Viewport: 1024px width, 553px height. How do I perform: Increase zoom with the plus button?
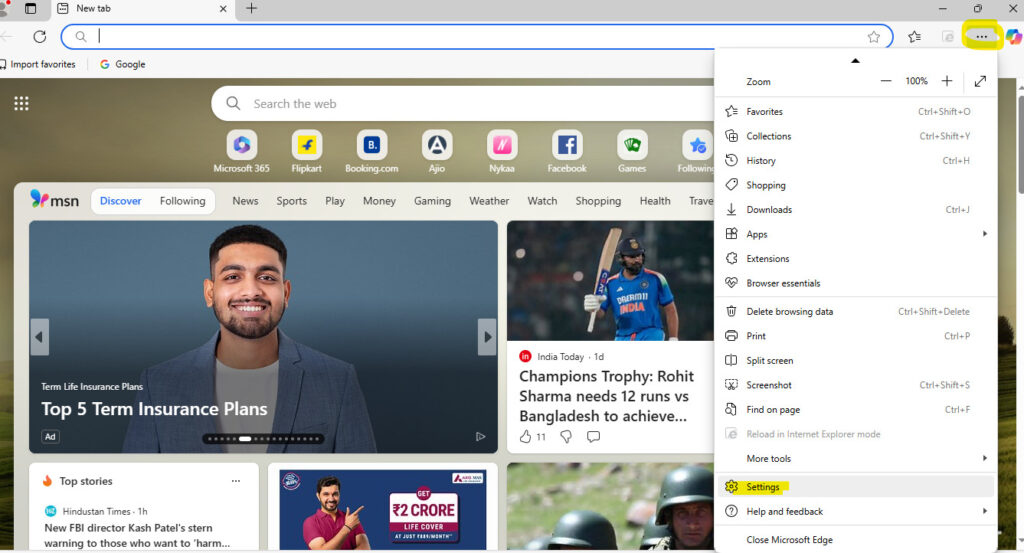947,81
